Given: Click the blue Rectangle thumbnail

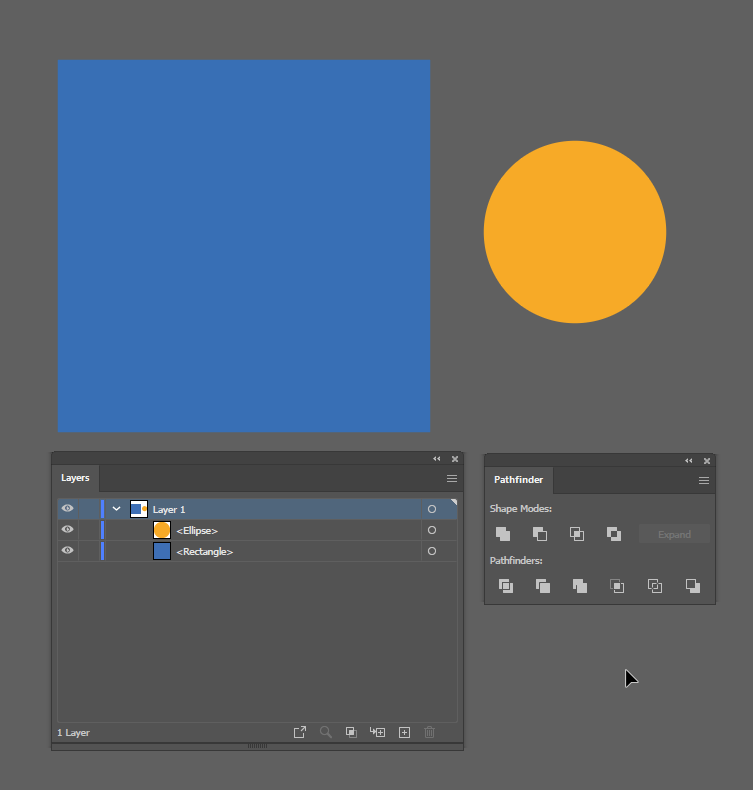Looking at the screenshot, I should pos(162,551).
